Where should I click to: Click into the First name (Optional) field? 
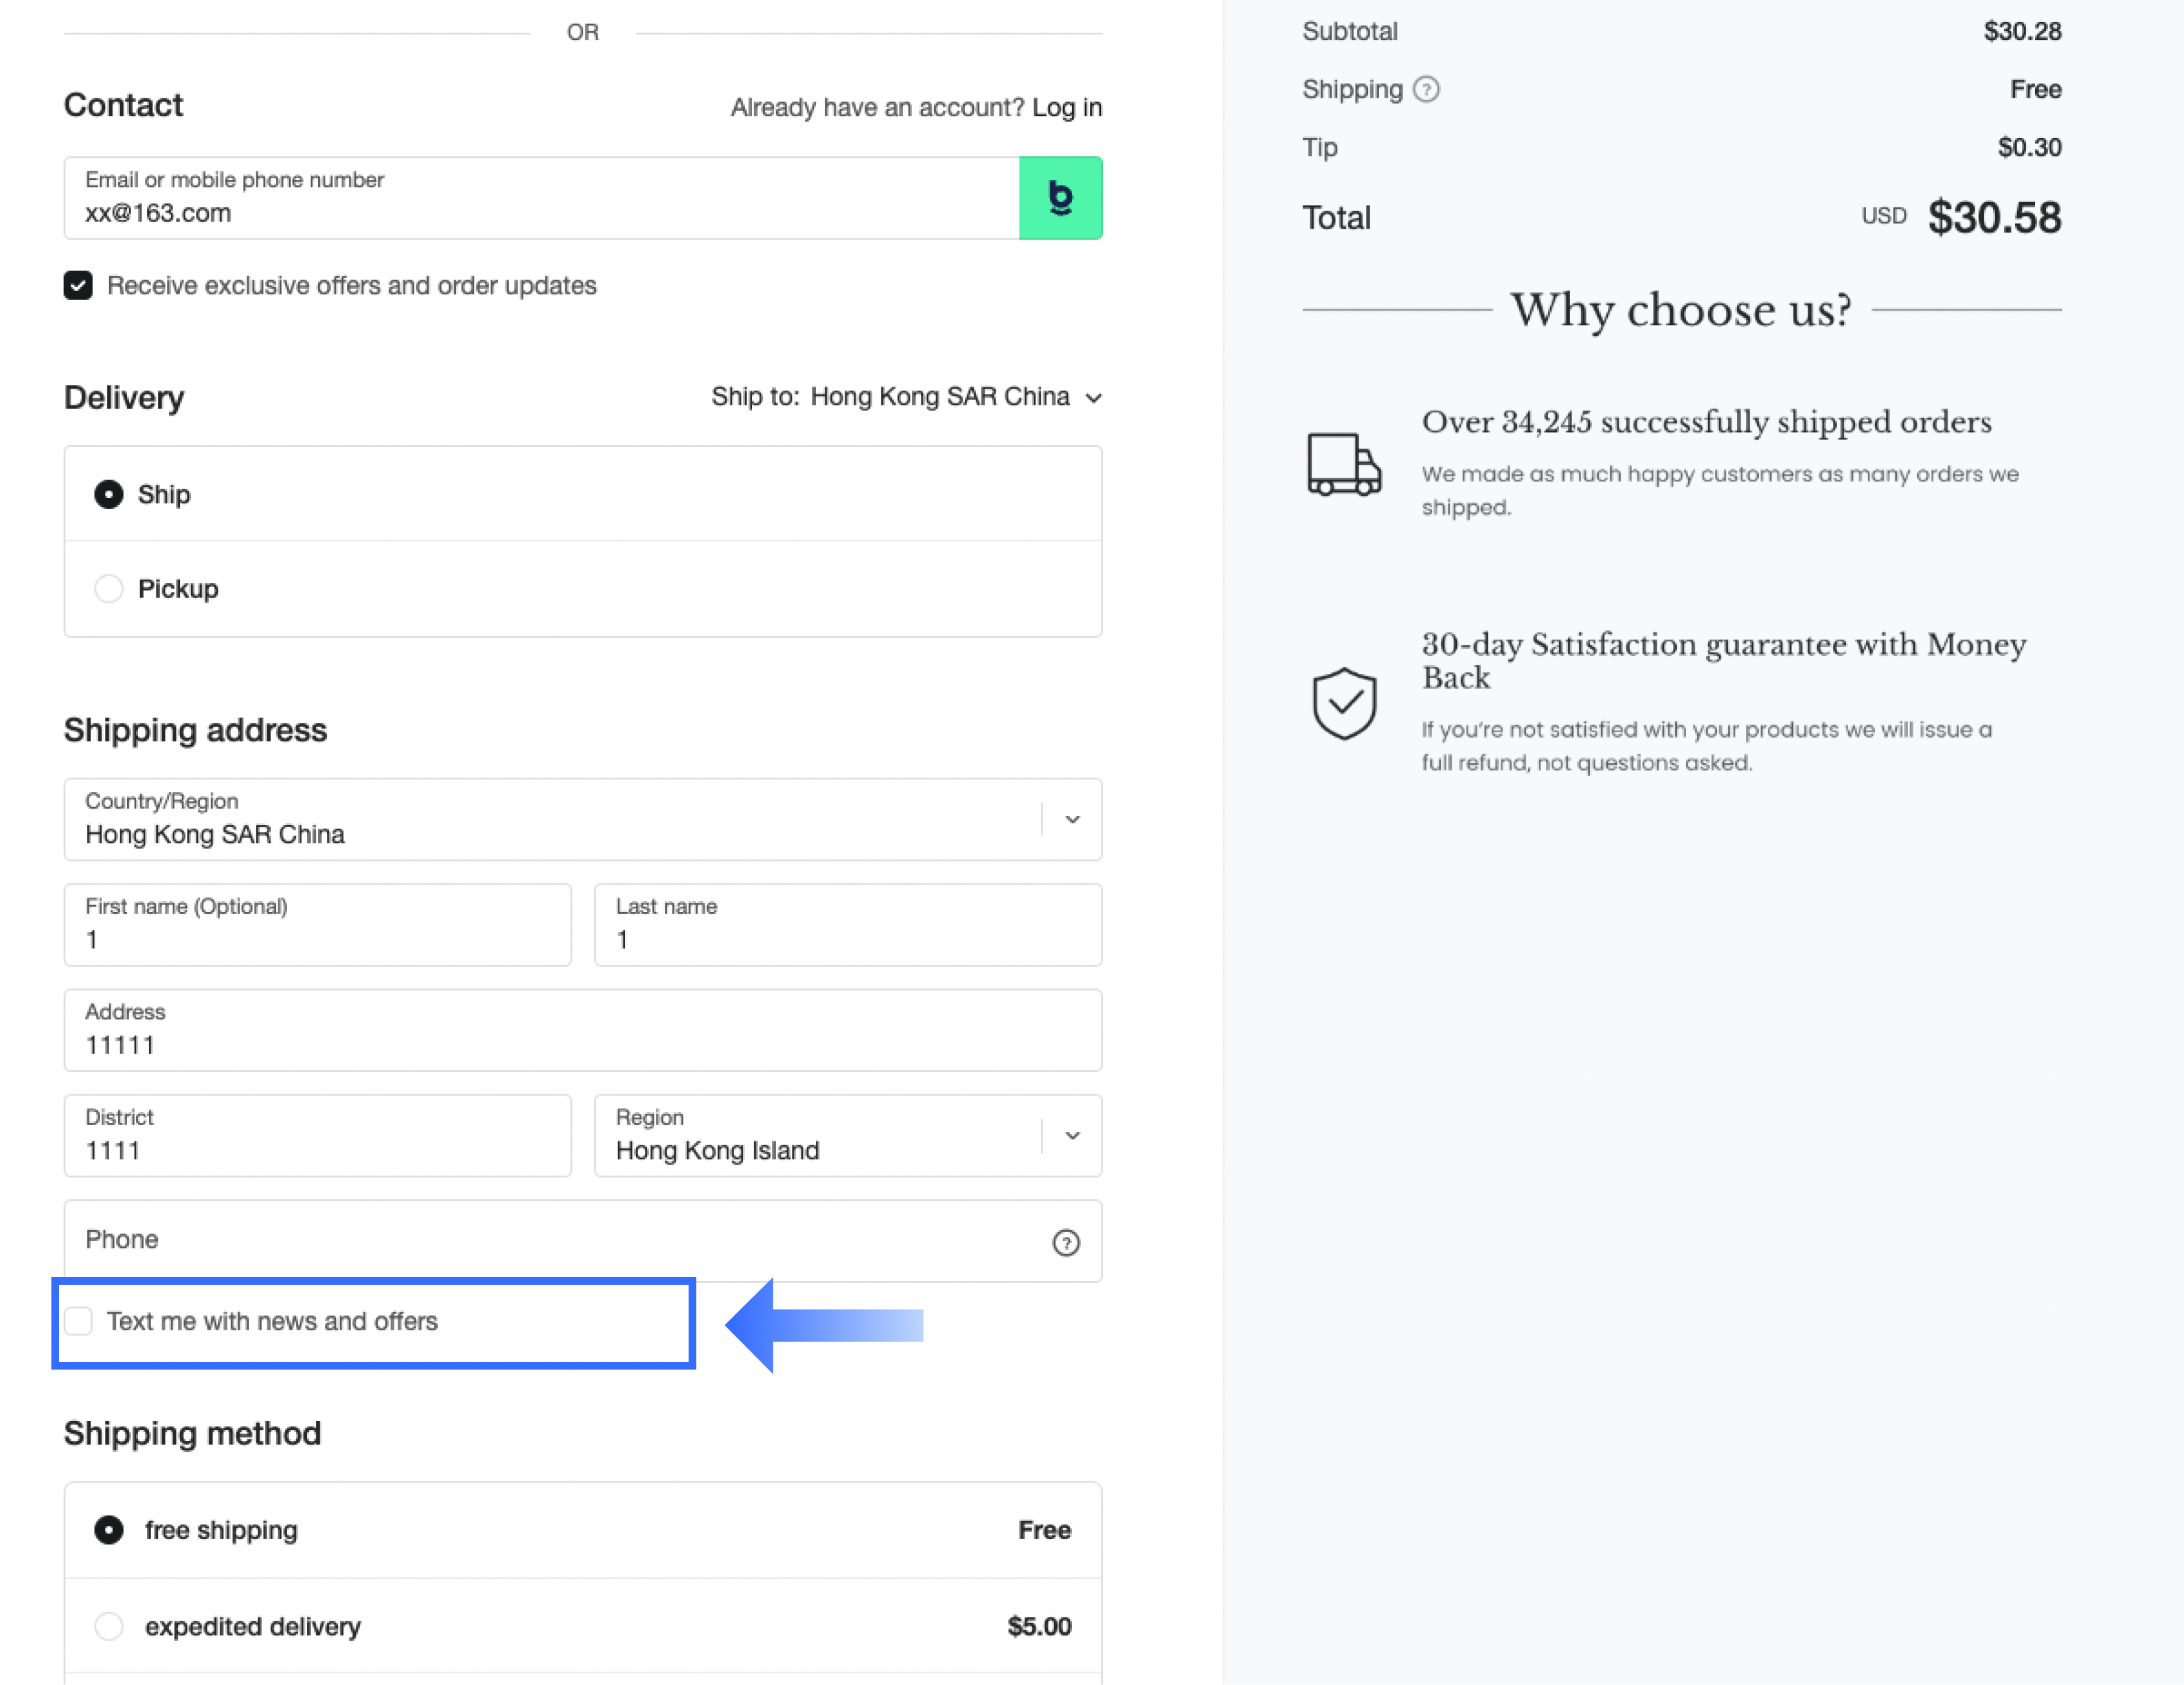[318, 925]
